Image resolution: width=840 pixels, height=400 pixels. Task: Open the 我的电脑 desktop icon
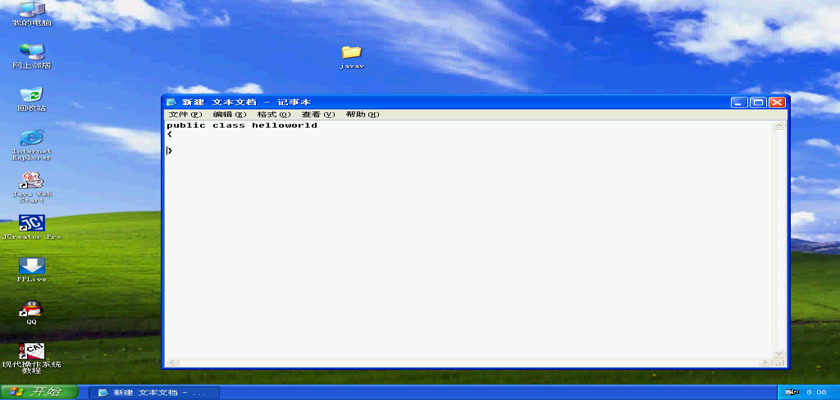point(32,13)
